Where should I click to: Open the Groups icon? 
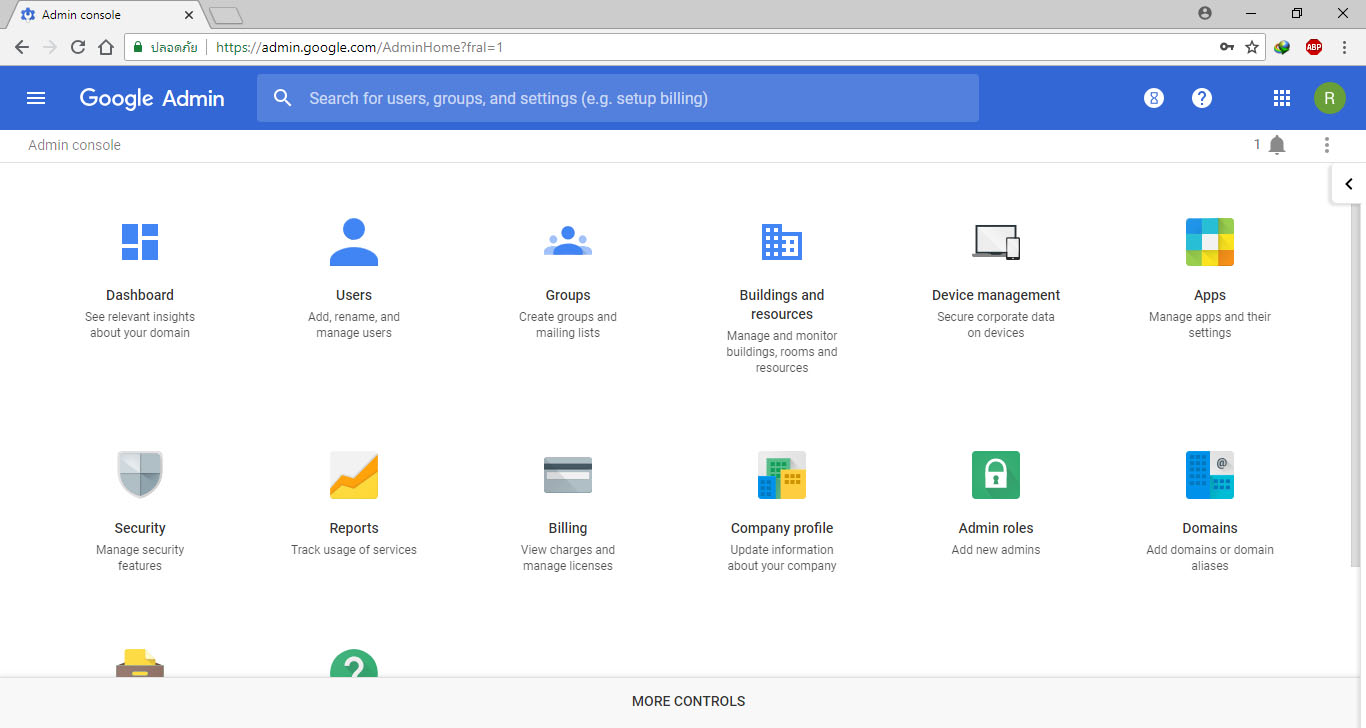(568, 242)
